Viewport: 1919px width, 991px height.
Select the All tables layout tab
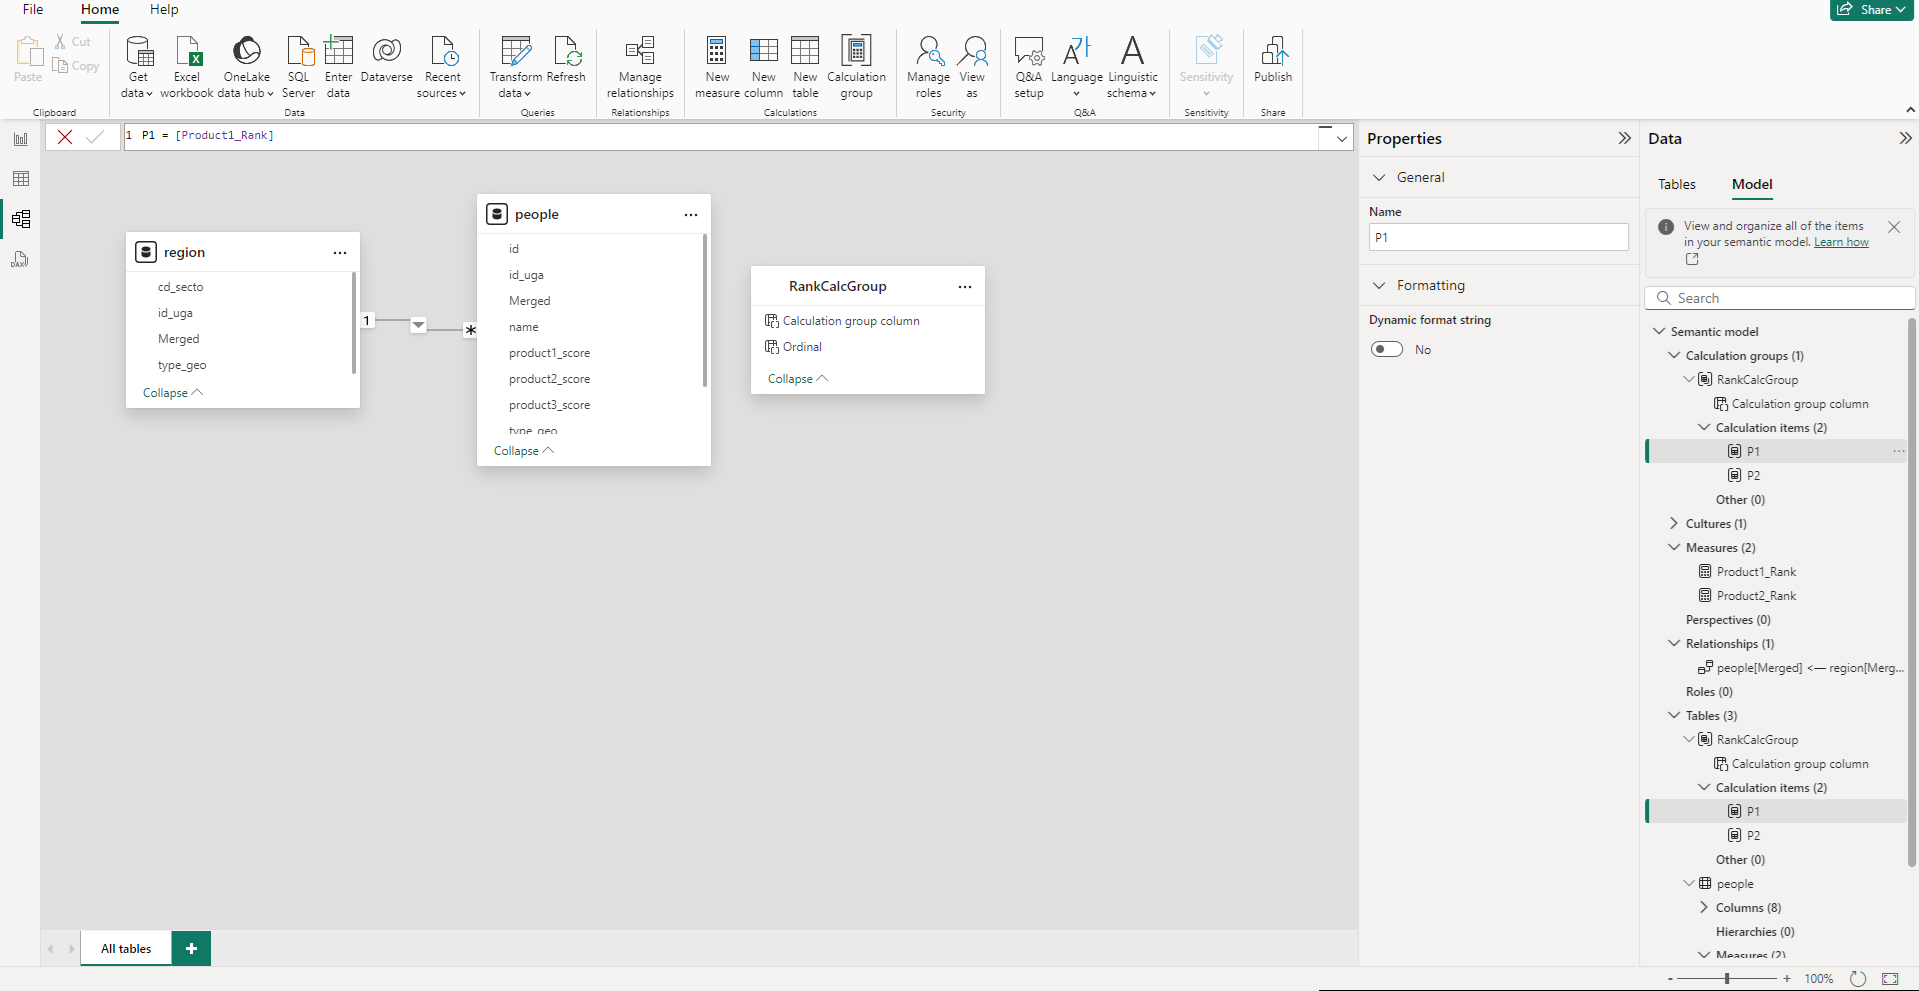pyautogui.click(x=126, y=948)
